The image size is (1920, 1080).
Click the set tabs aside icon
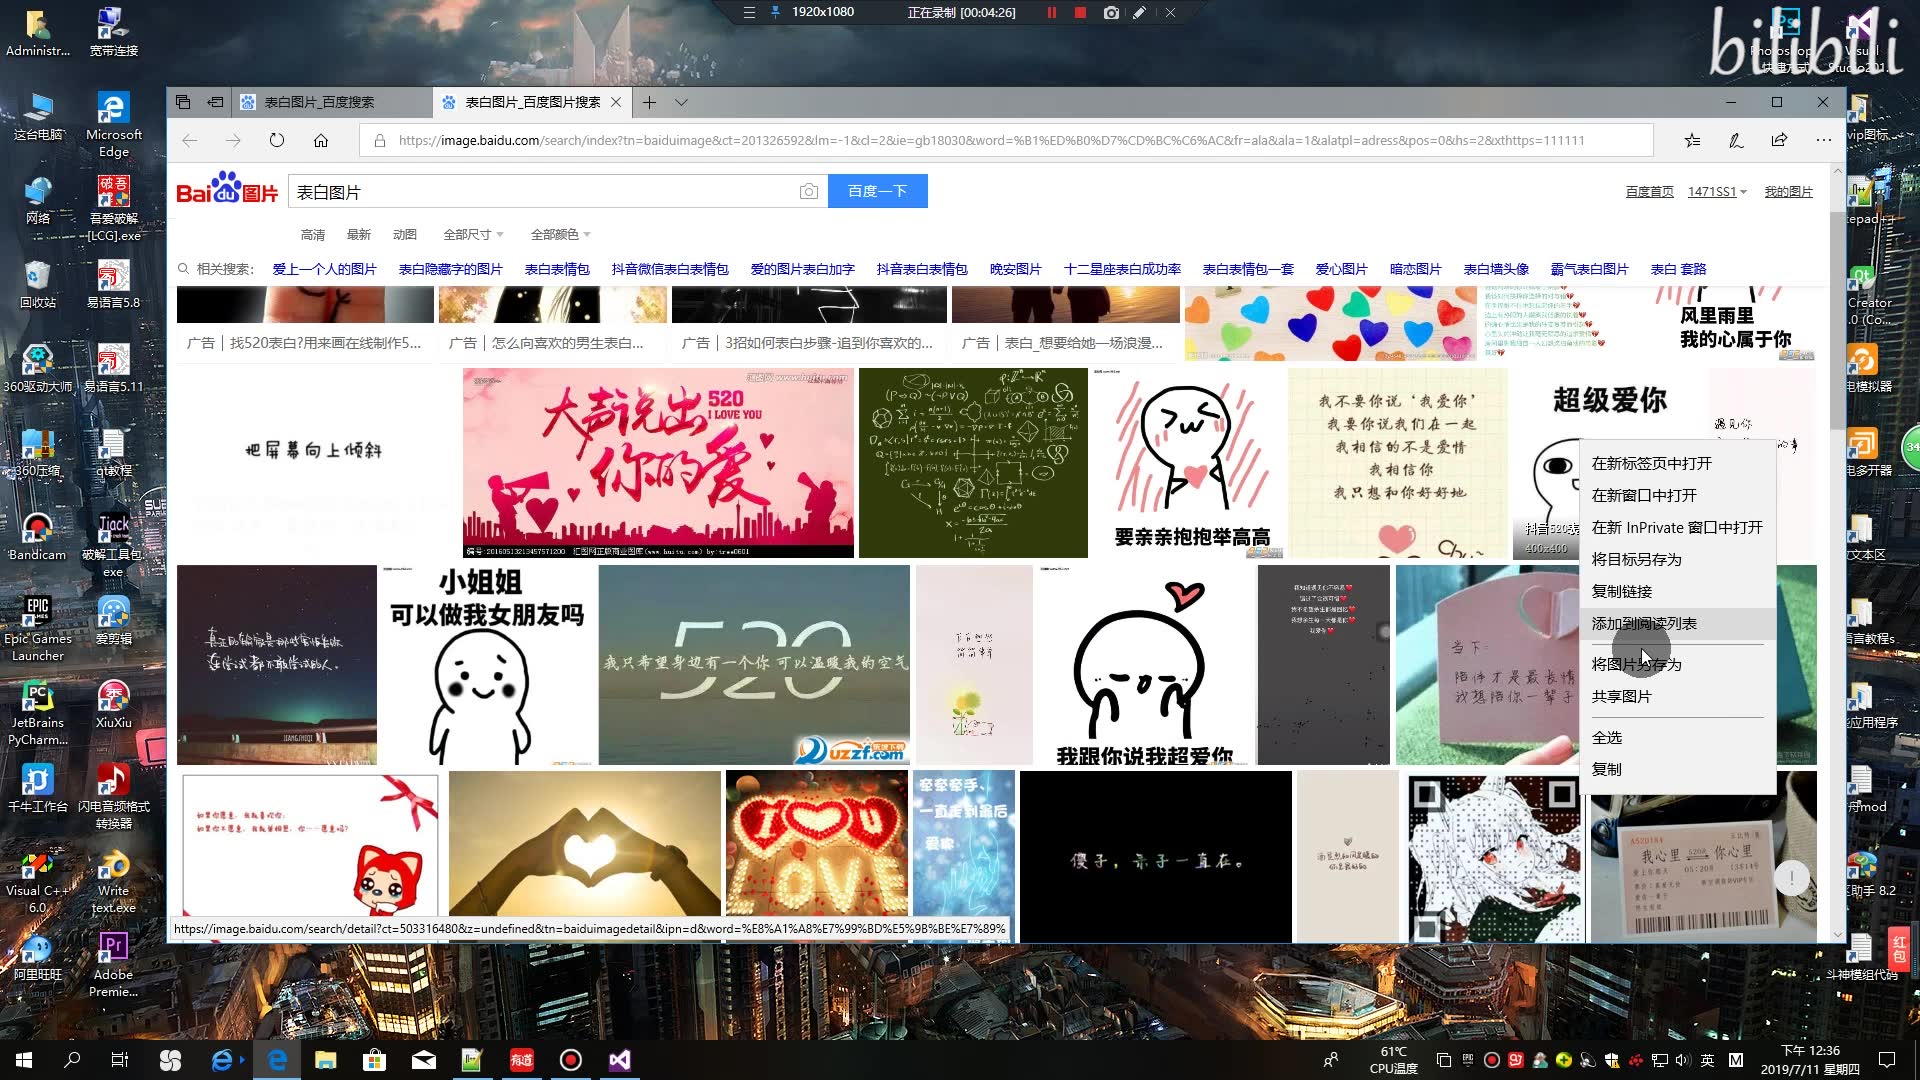click(x=215, y=102)
